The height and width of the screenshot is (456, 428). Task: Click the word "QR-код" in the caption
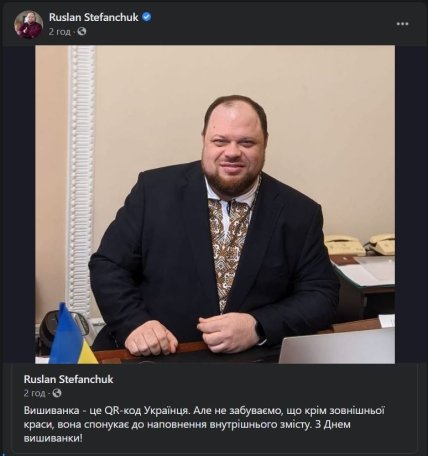(x=122, y=411)
